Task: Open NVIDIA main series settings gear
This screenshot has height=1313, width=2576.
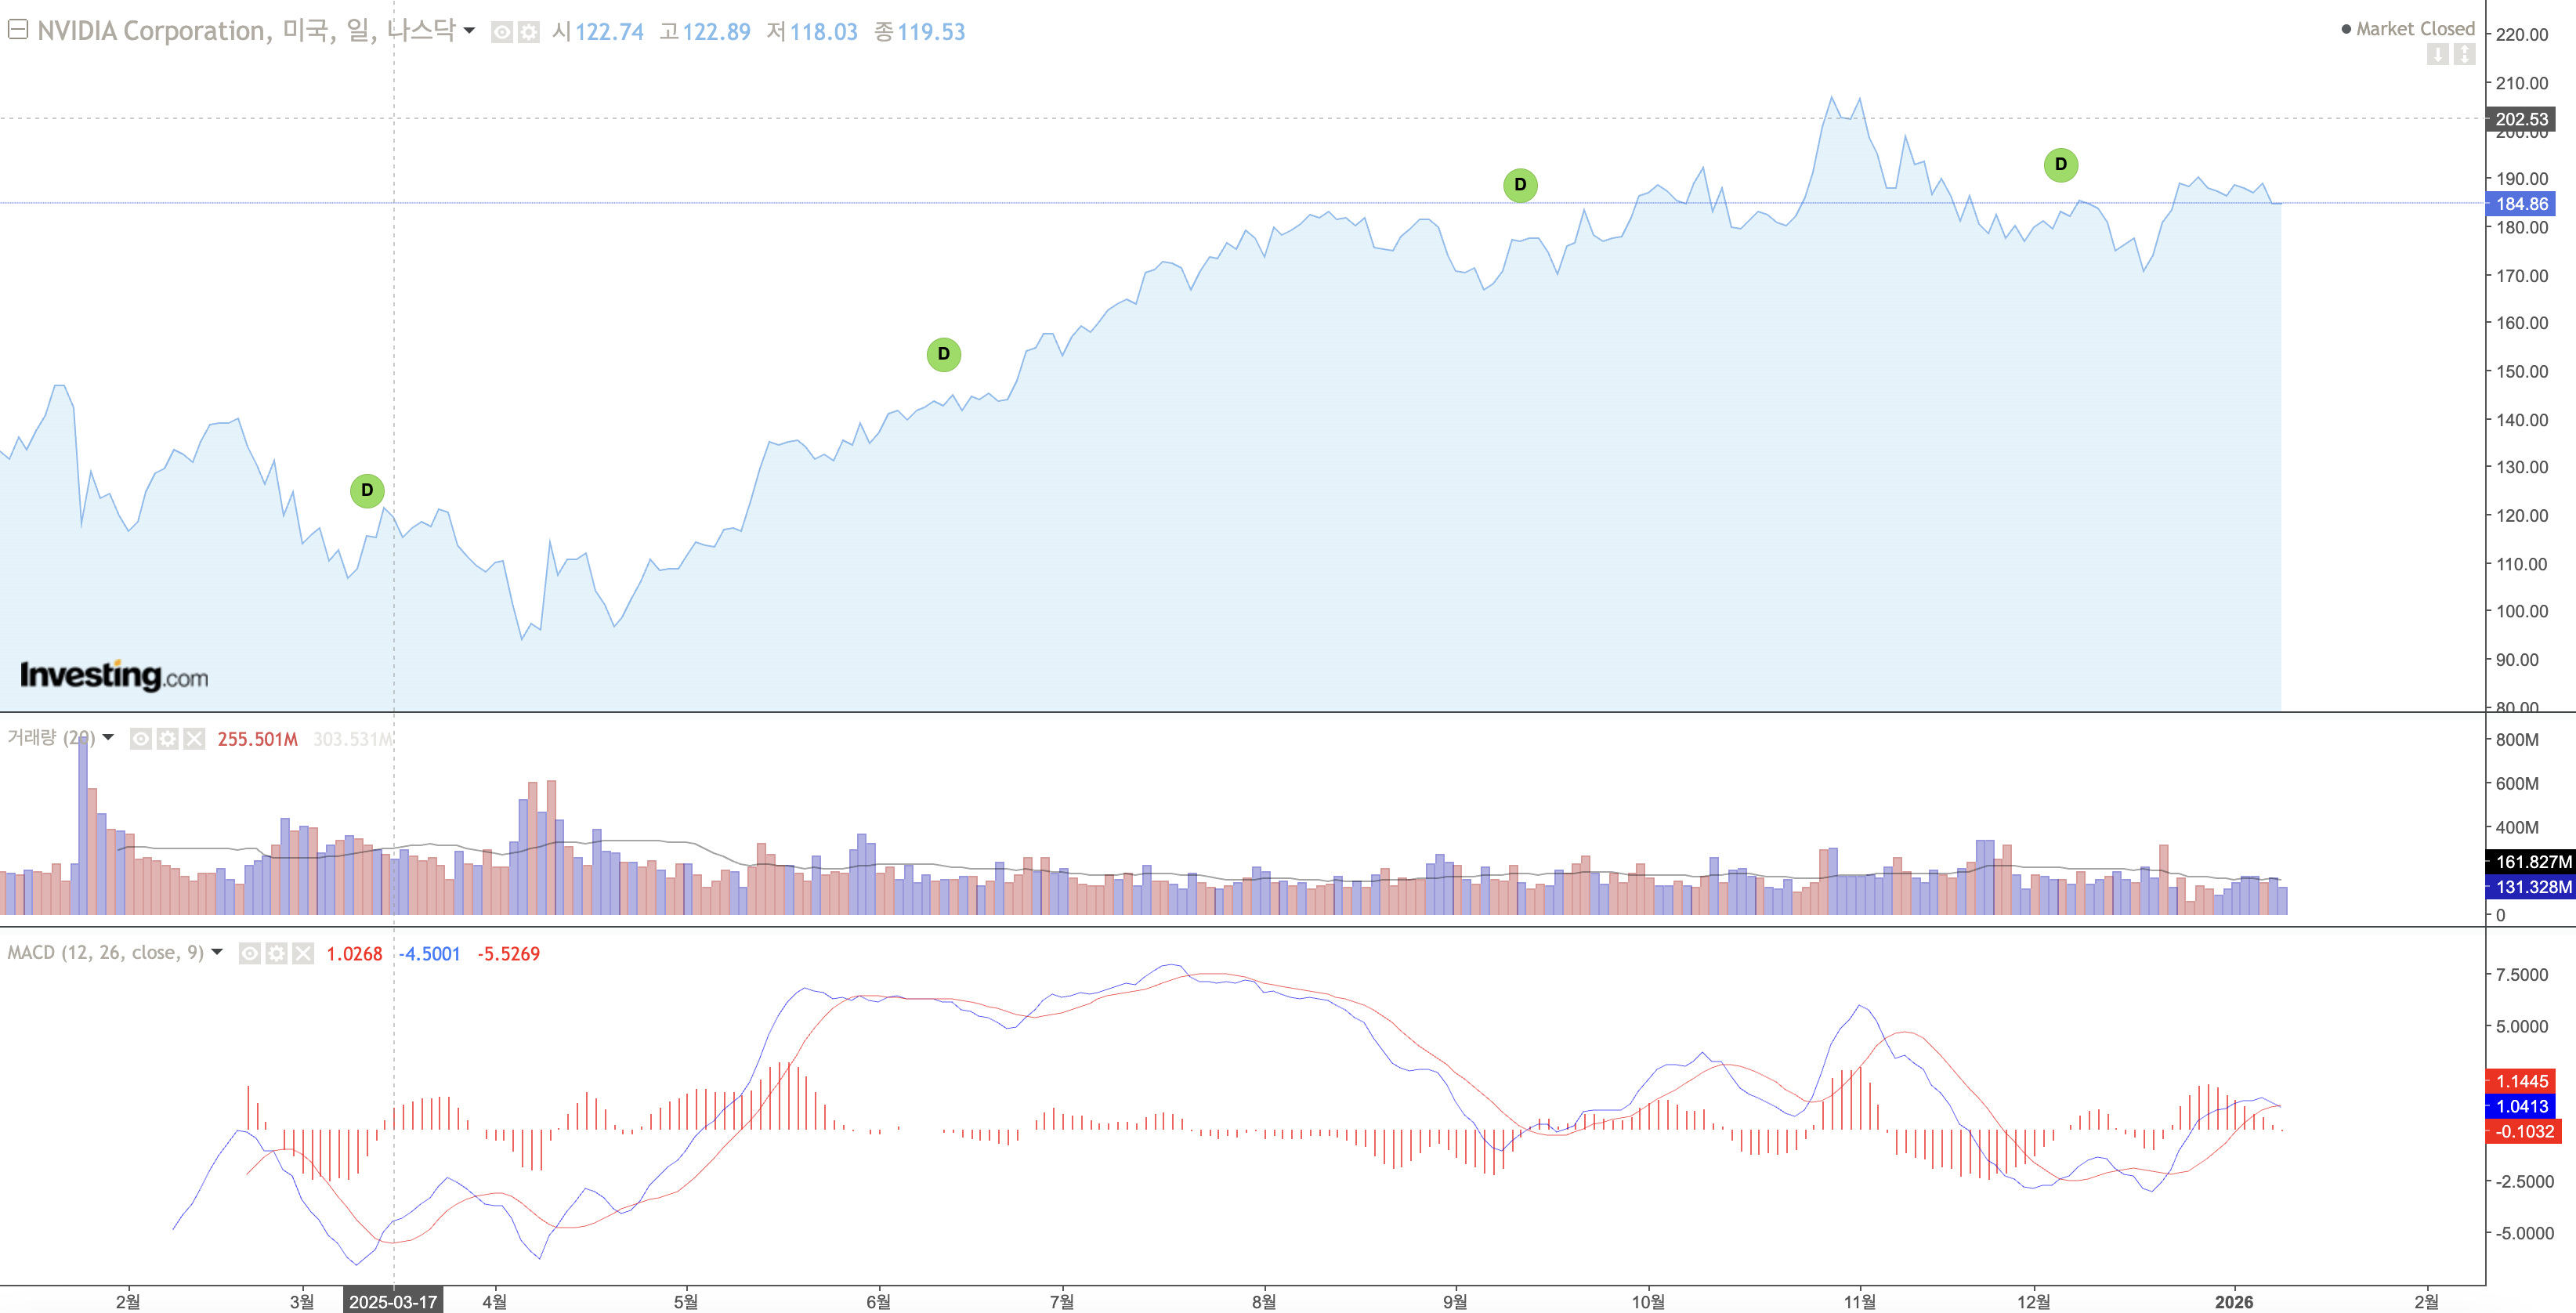Action: tap(529, 33)
